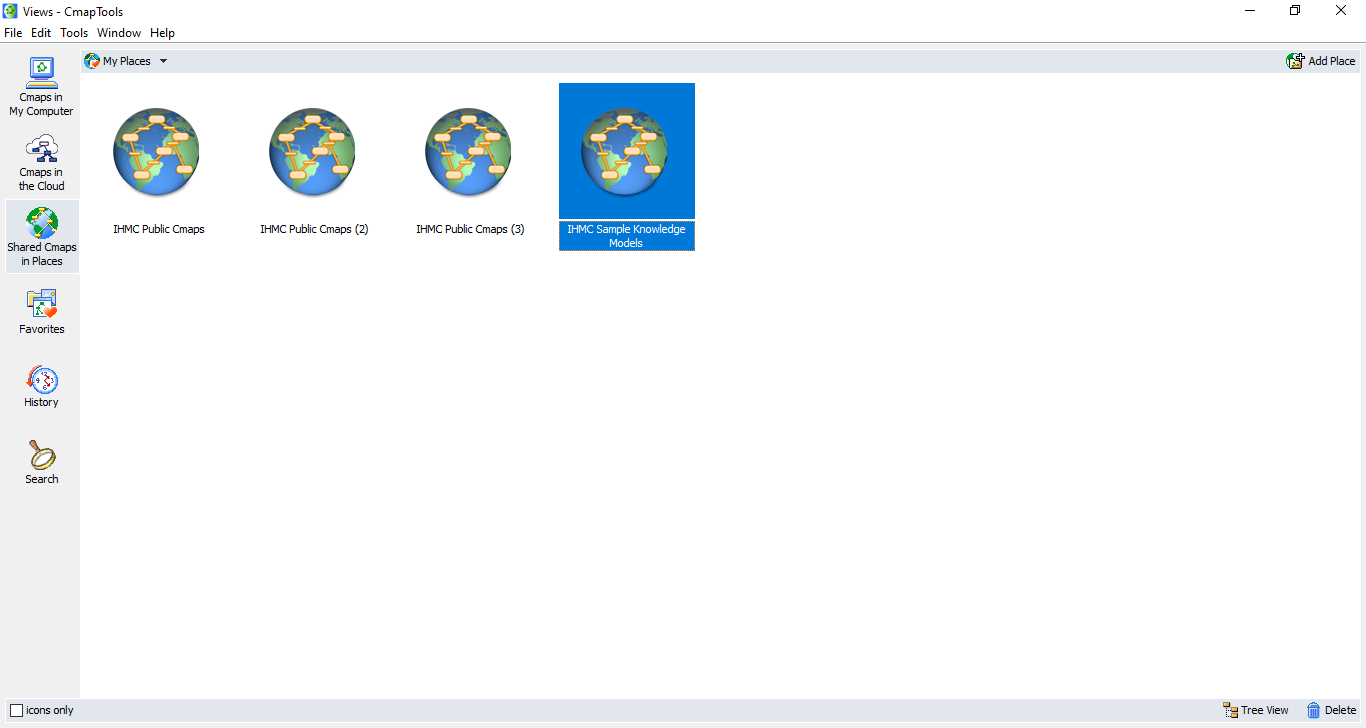
Task: Click the Delete trash button
Action: [x=1331, y=710]
